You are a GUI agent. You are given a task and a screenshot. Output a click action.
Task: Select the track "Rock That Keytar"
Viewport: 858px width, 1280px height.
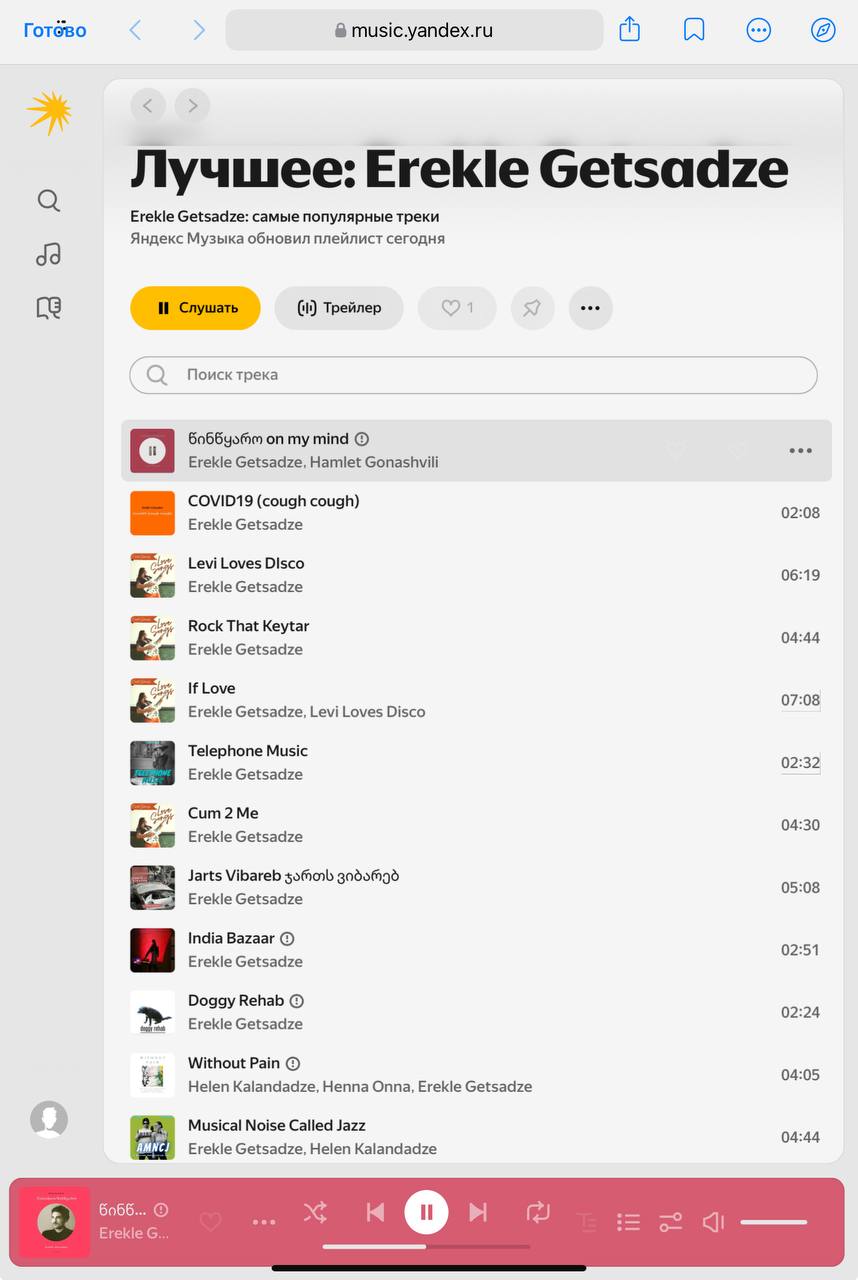click(248, 626)
